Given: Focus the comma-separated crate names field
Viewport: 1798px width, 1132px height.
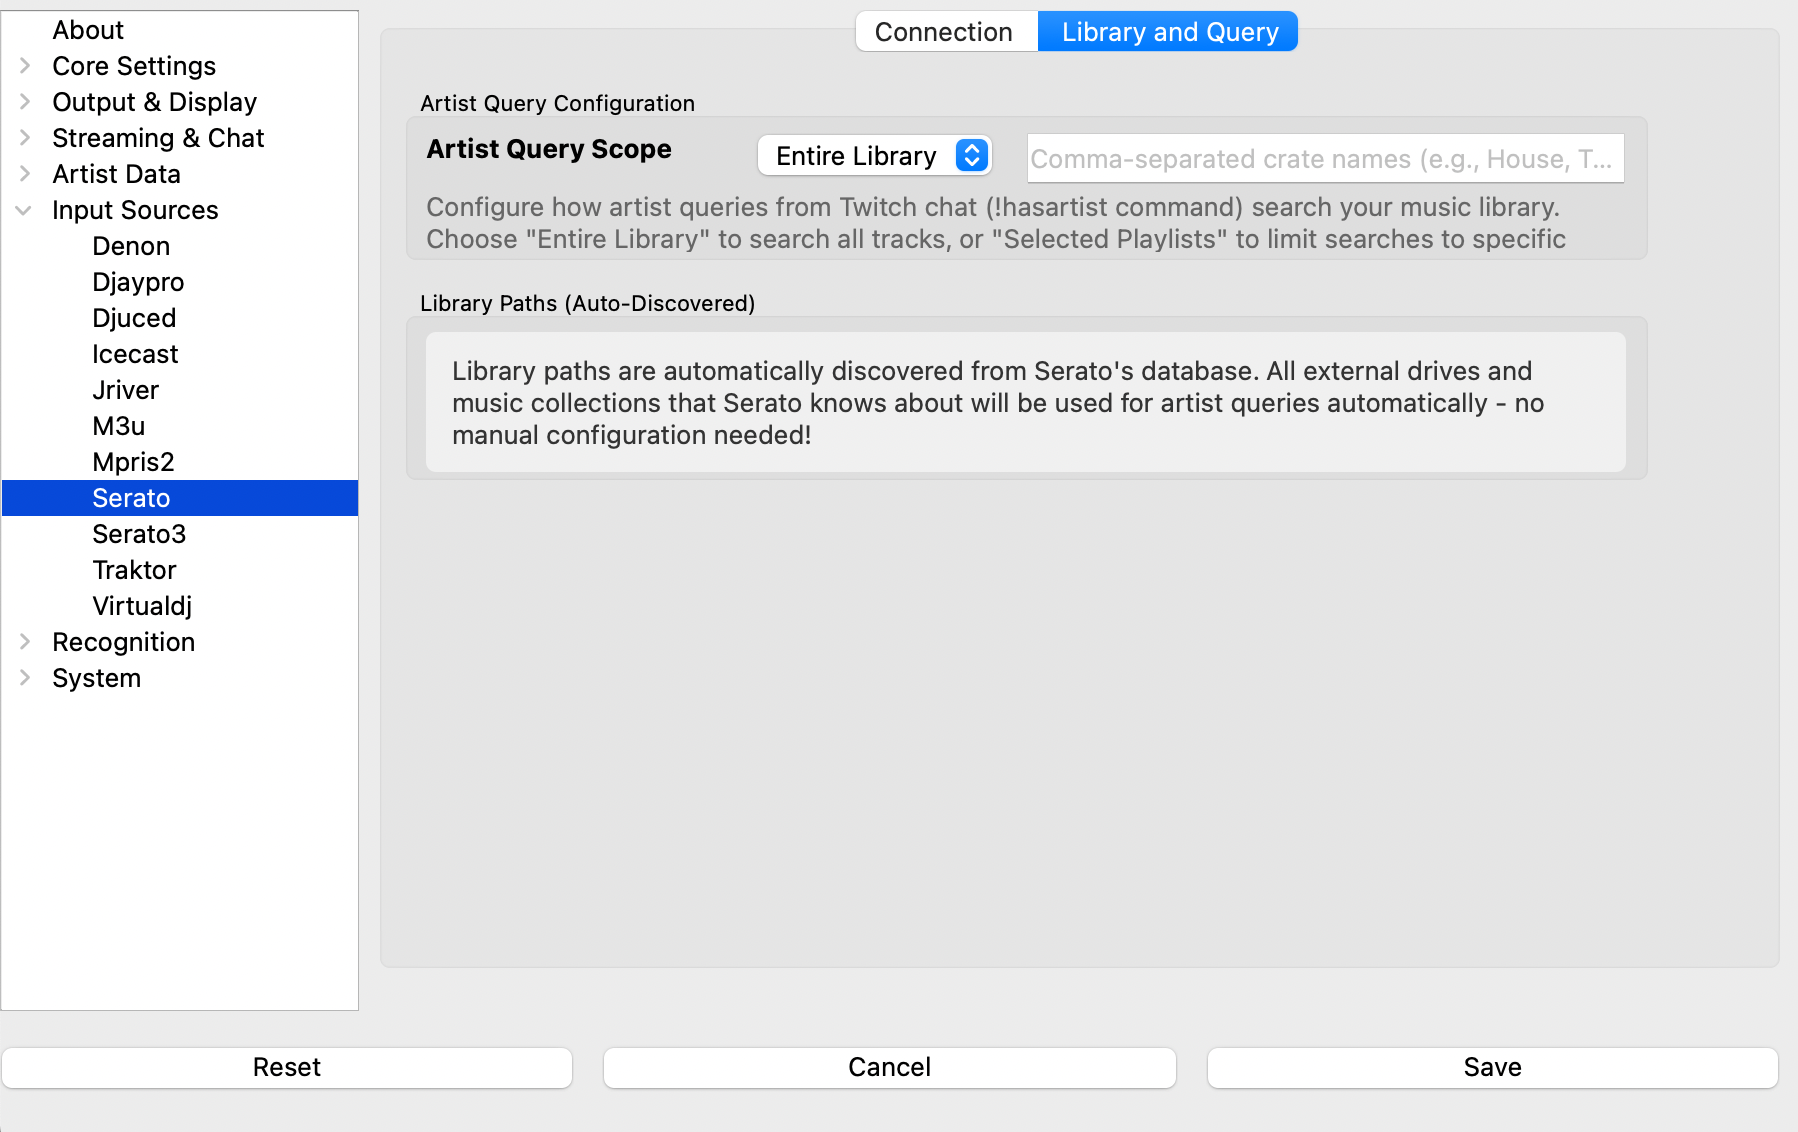Looking at the screenshot, I should (x=1324, y=159).
